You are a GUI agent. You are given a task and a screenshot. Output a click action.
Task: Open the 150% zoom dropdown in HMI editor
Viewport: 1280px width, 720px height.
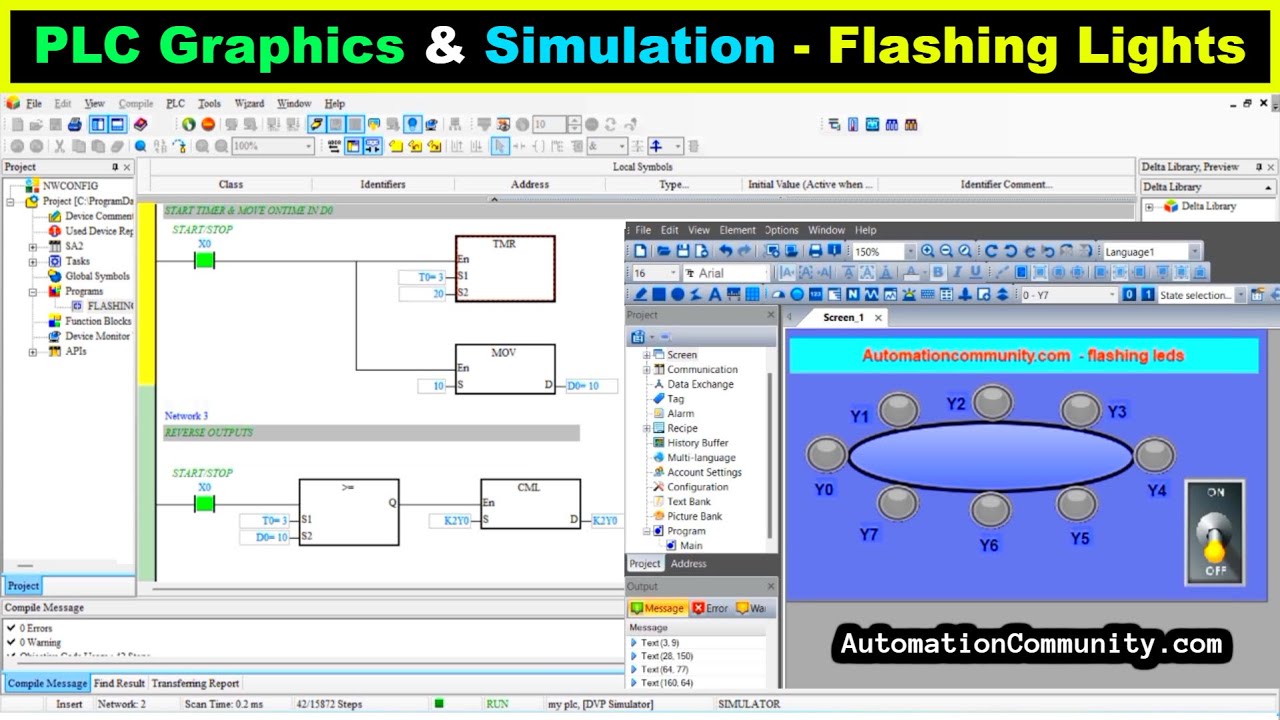[x=912, y=251]
